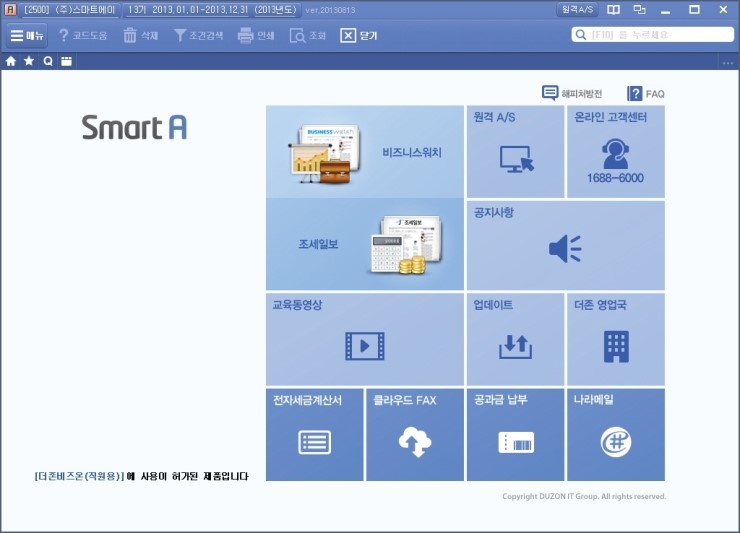740x533 pixels.
Task: Click the fiscal period 2013.01.01-2013.12.31 text
Action: coord(200,9)
